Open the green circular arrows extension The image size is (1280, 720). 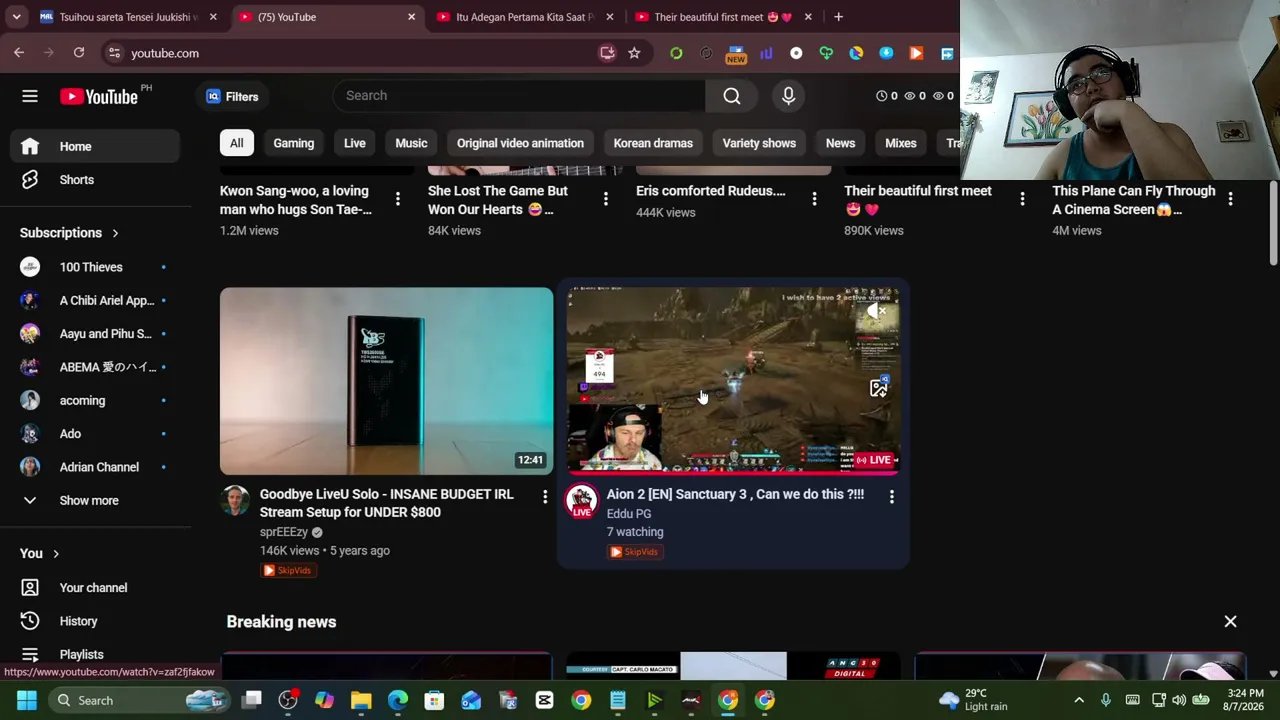point(676,53)
